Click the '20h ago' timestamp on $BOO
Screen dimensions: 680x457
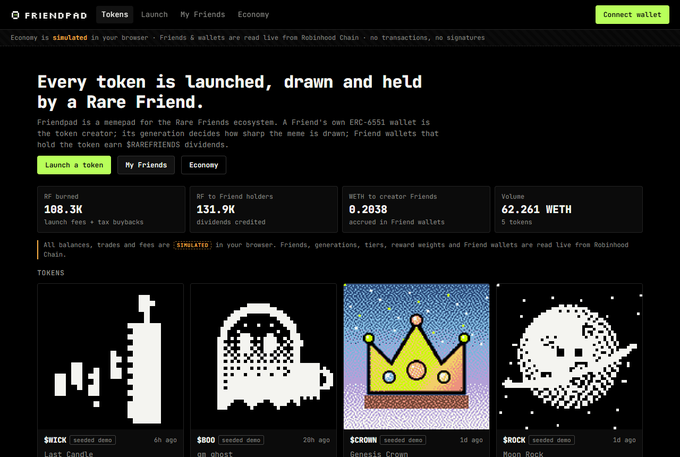point(316,440)
